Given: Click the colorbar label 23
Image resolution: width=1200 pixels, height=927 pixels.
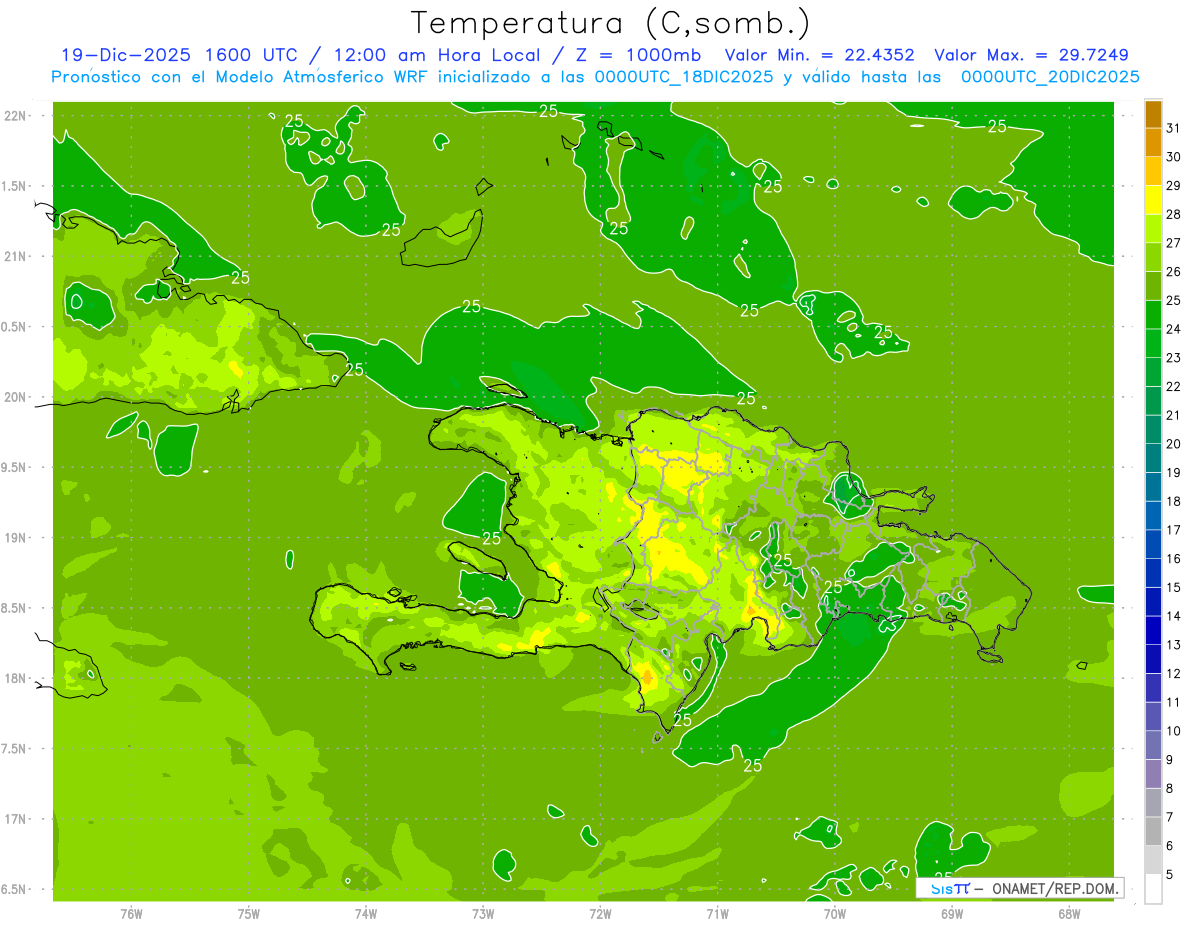Looking at the screenshot, I should pos(1174,358).
